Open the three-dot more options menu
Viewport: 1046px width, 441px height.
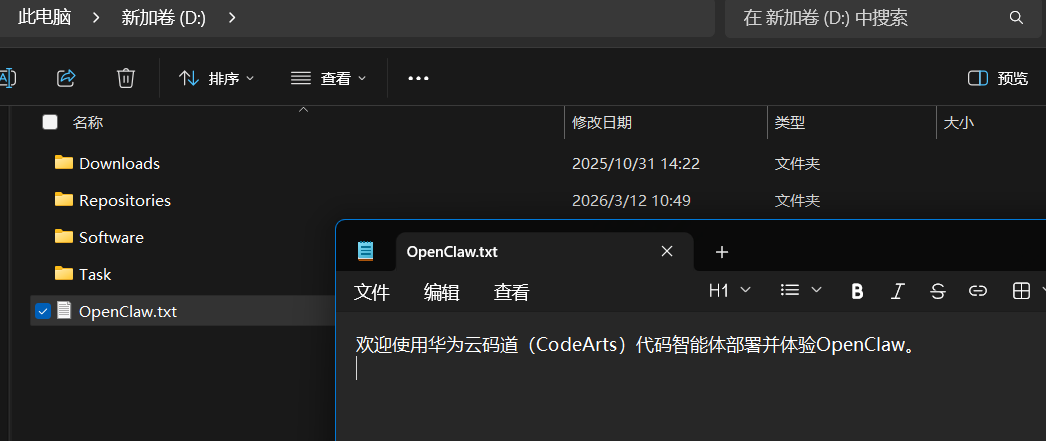(418, 78)
